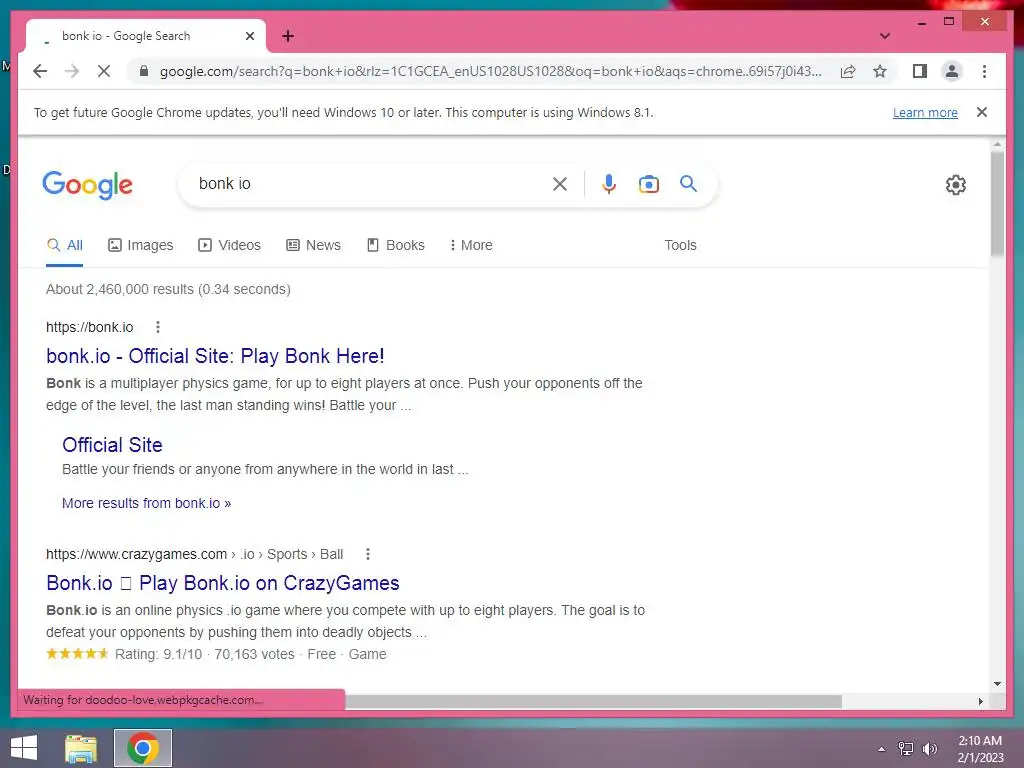Image resolution: width=1024 pixels, height=768 pixels.
Task: Dismiss the Chrome update notification bar
Action: click(x=982, y=112)
